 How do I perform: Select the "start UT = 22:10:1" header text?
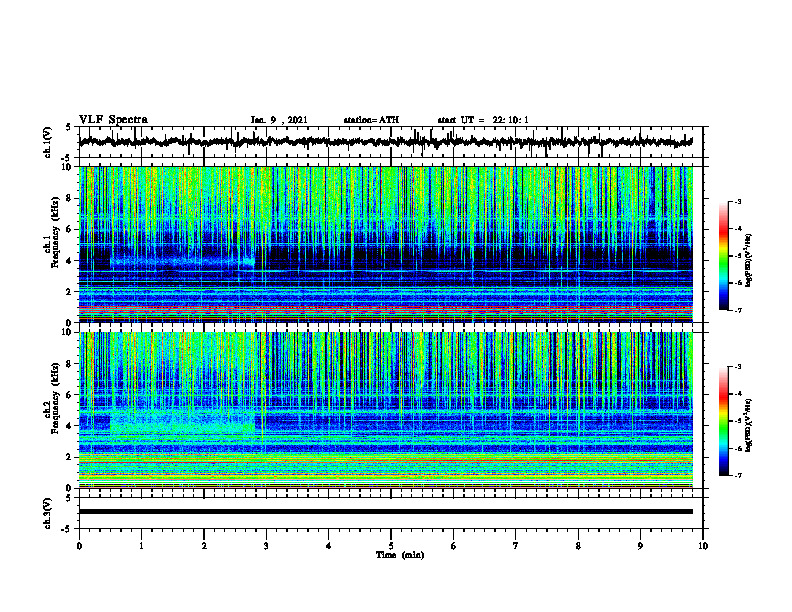tap(483, 120)
